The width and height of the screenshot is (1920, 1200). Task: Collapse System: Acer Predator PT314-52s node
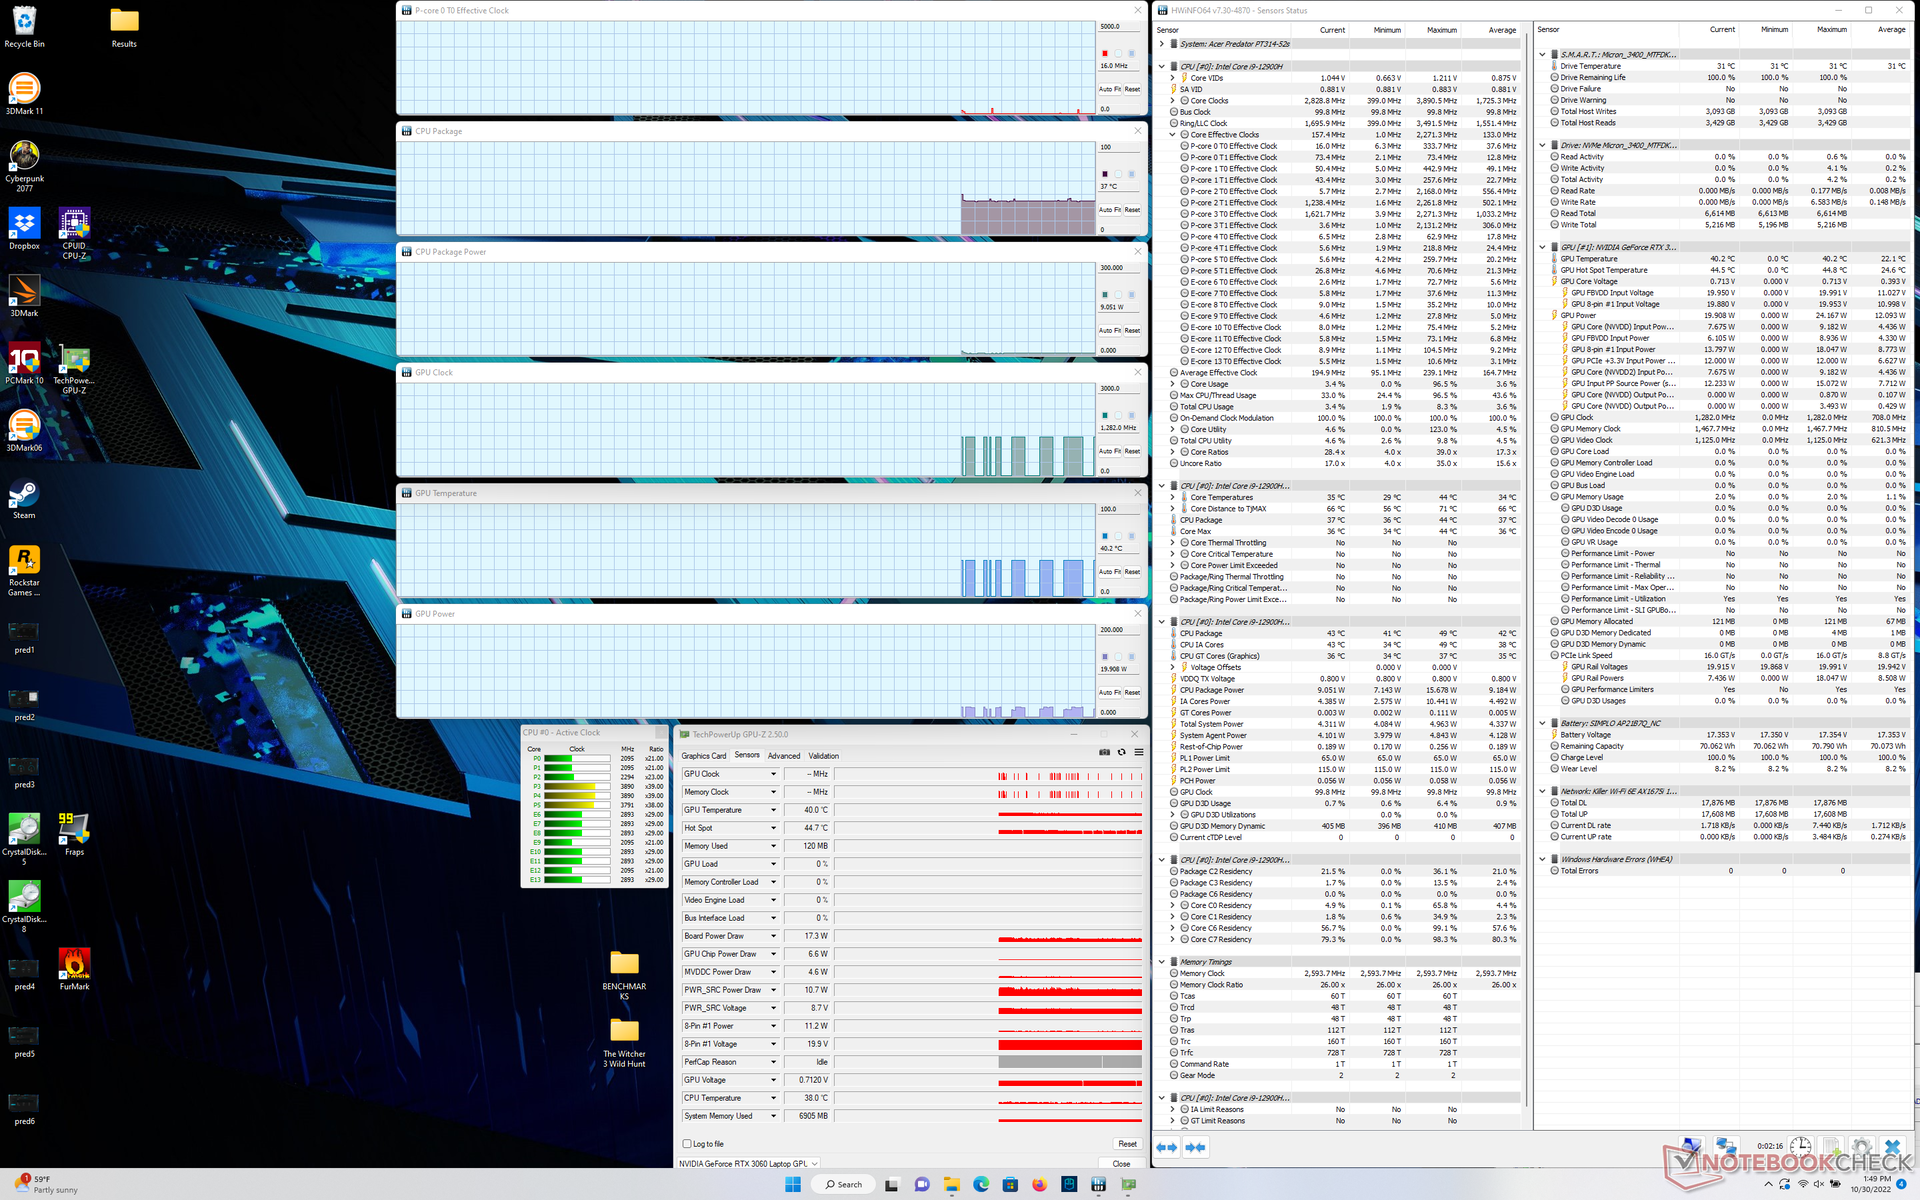pos(1161,44)
